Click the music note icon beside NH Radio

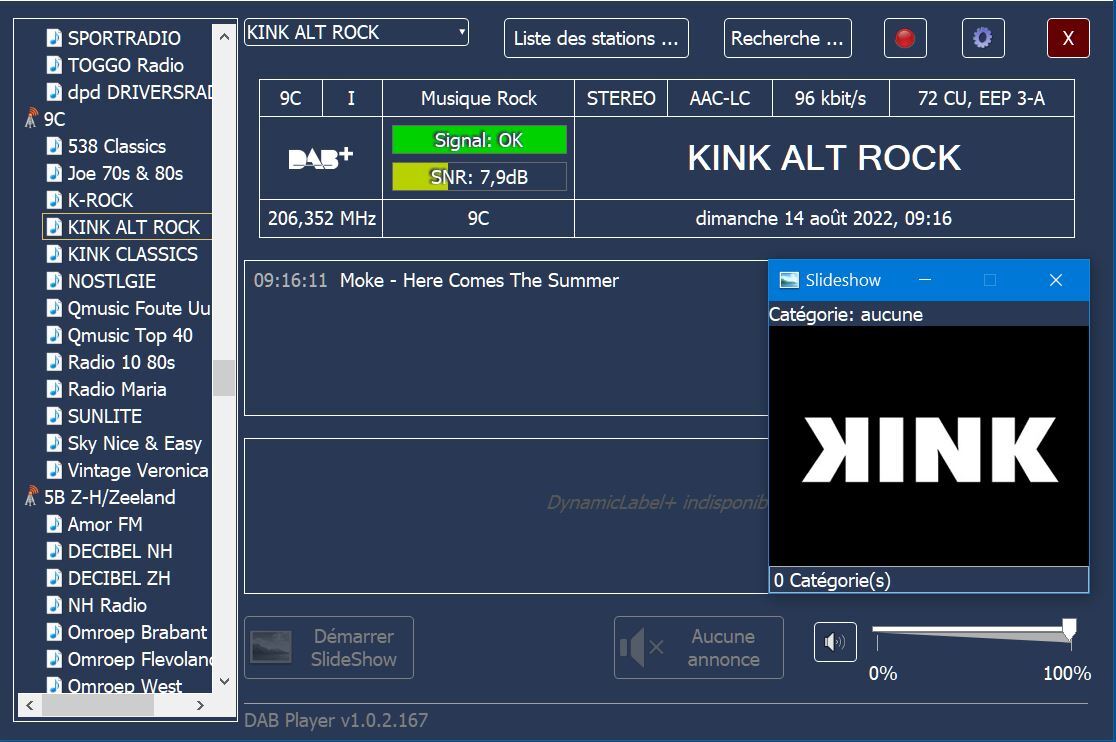(x=54, y=605)
